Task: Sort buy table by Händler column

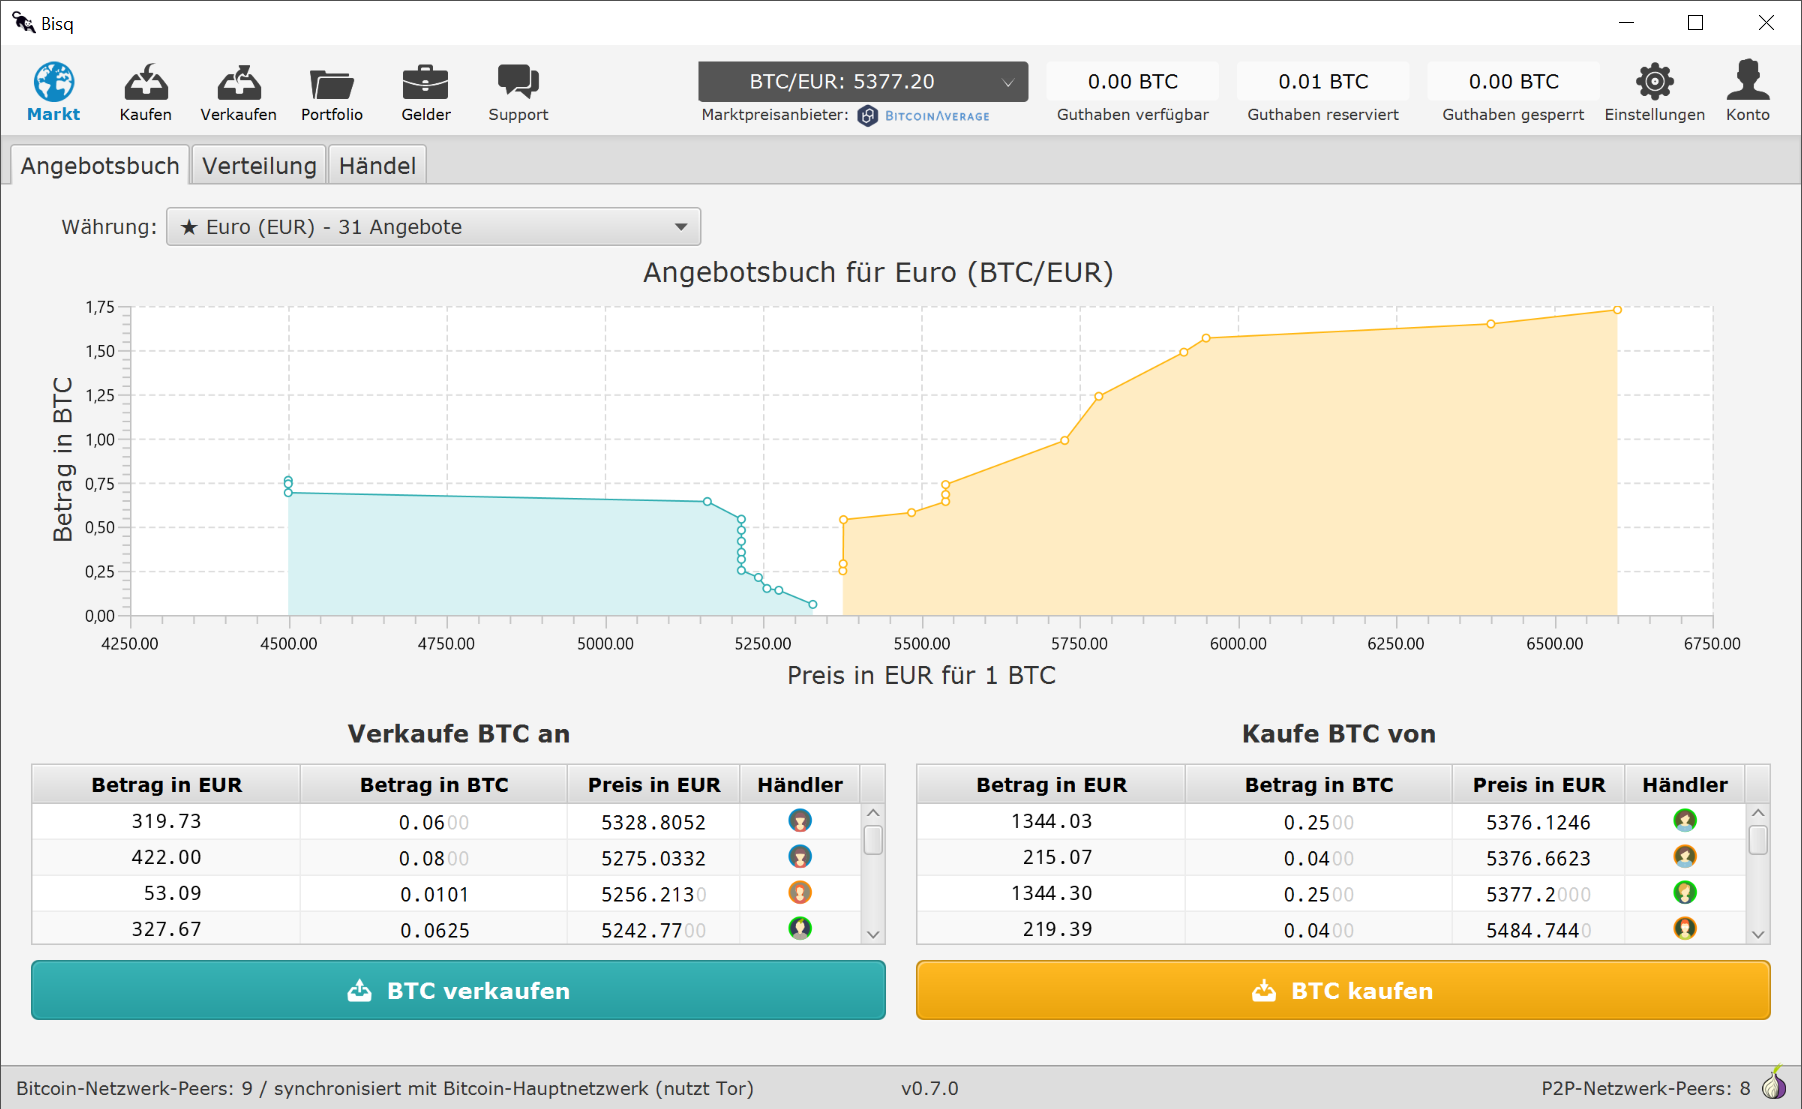Action: pos(1685,785)
